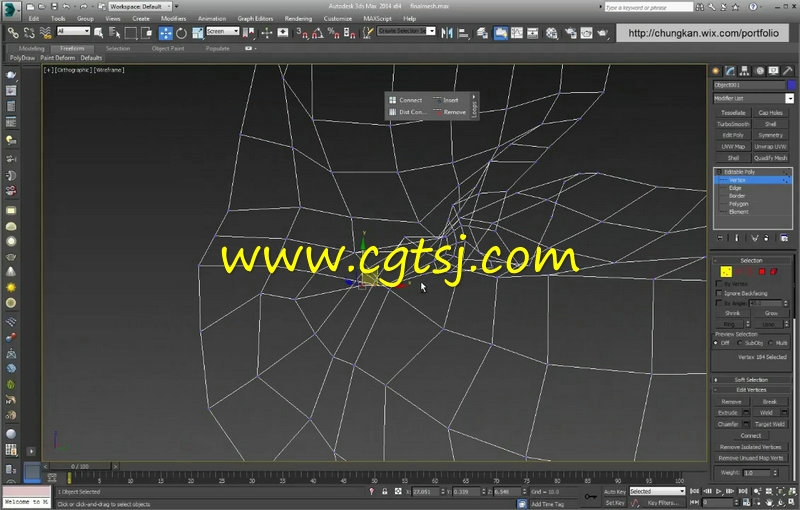Click the object color swatch beside Object001

coord(790,85)
